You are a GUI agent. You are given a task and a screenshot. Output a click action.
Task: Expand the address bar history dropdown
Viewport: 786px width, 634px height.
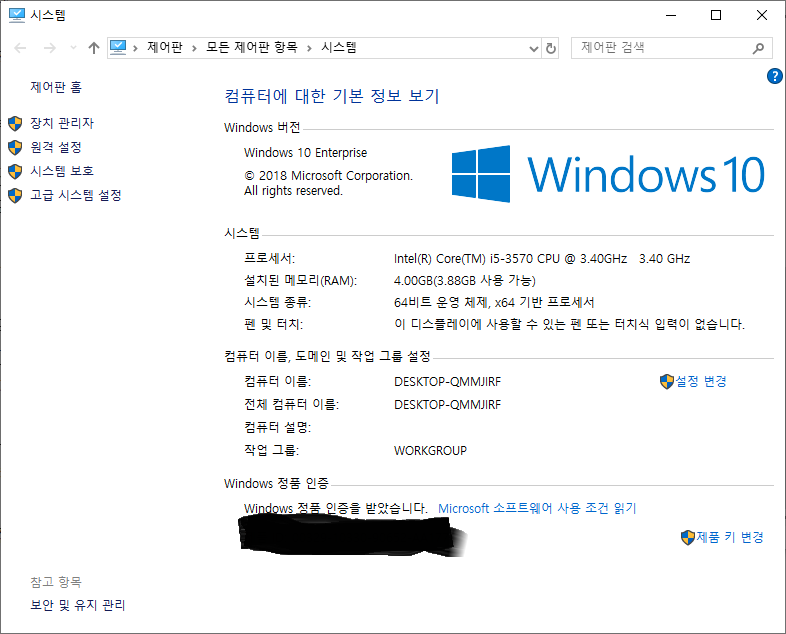point(534,48)
